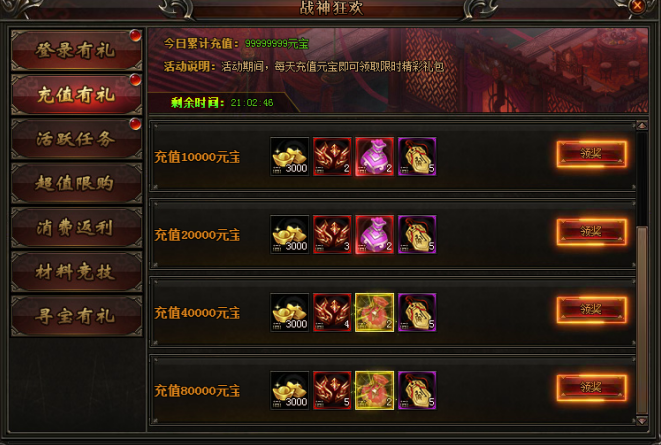The image size is (661, 445).
Task: Click red wings item in 充值20000元宝 row
Action: [x=332, y=234]
